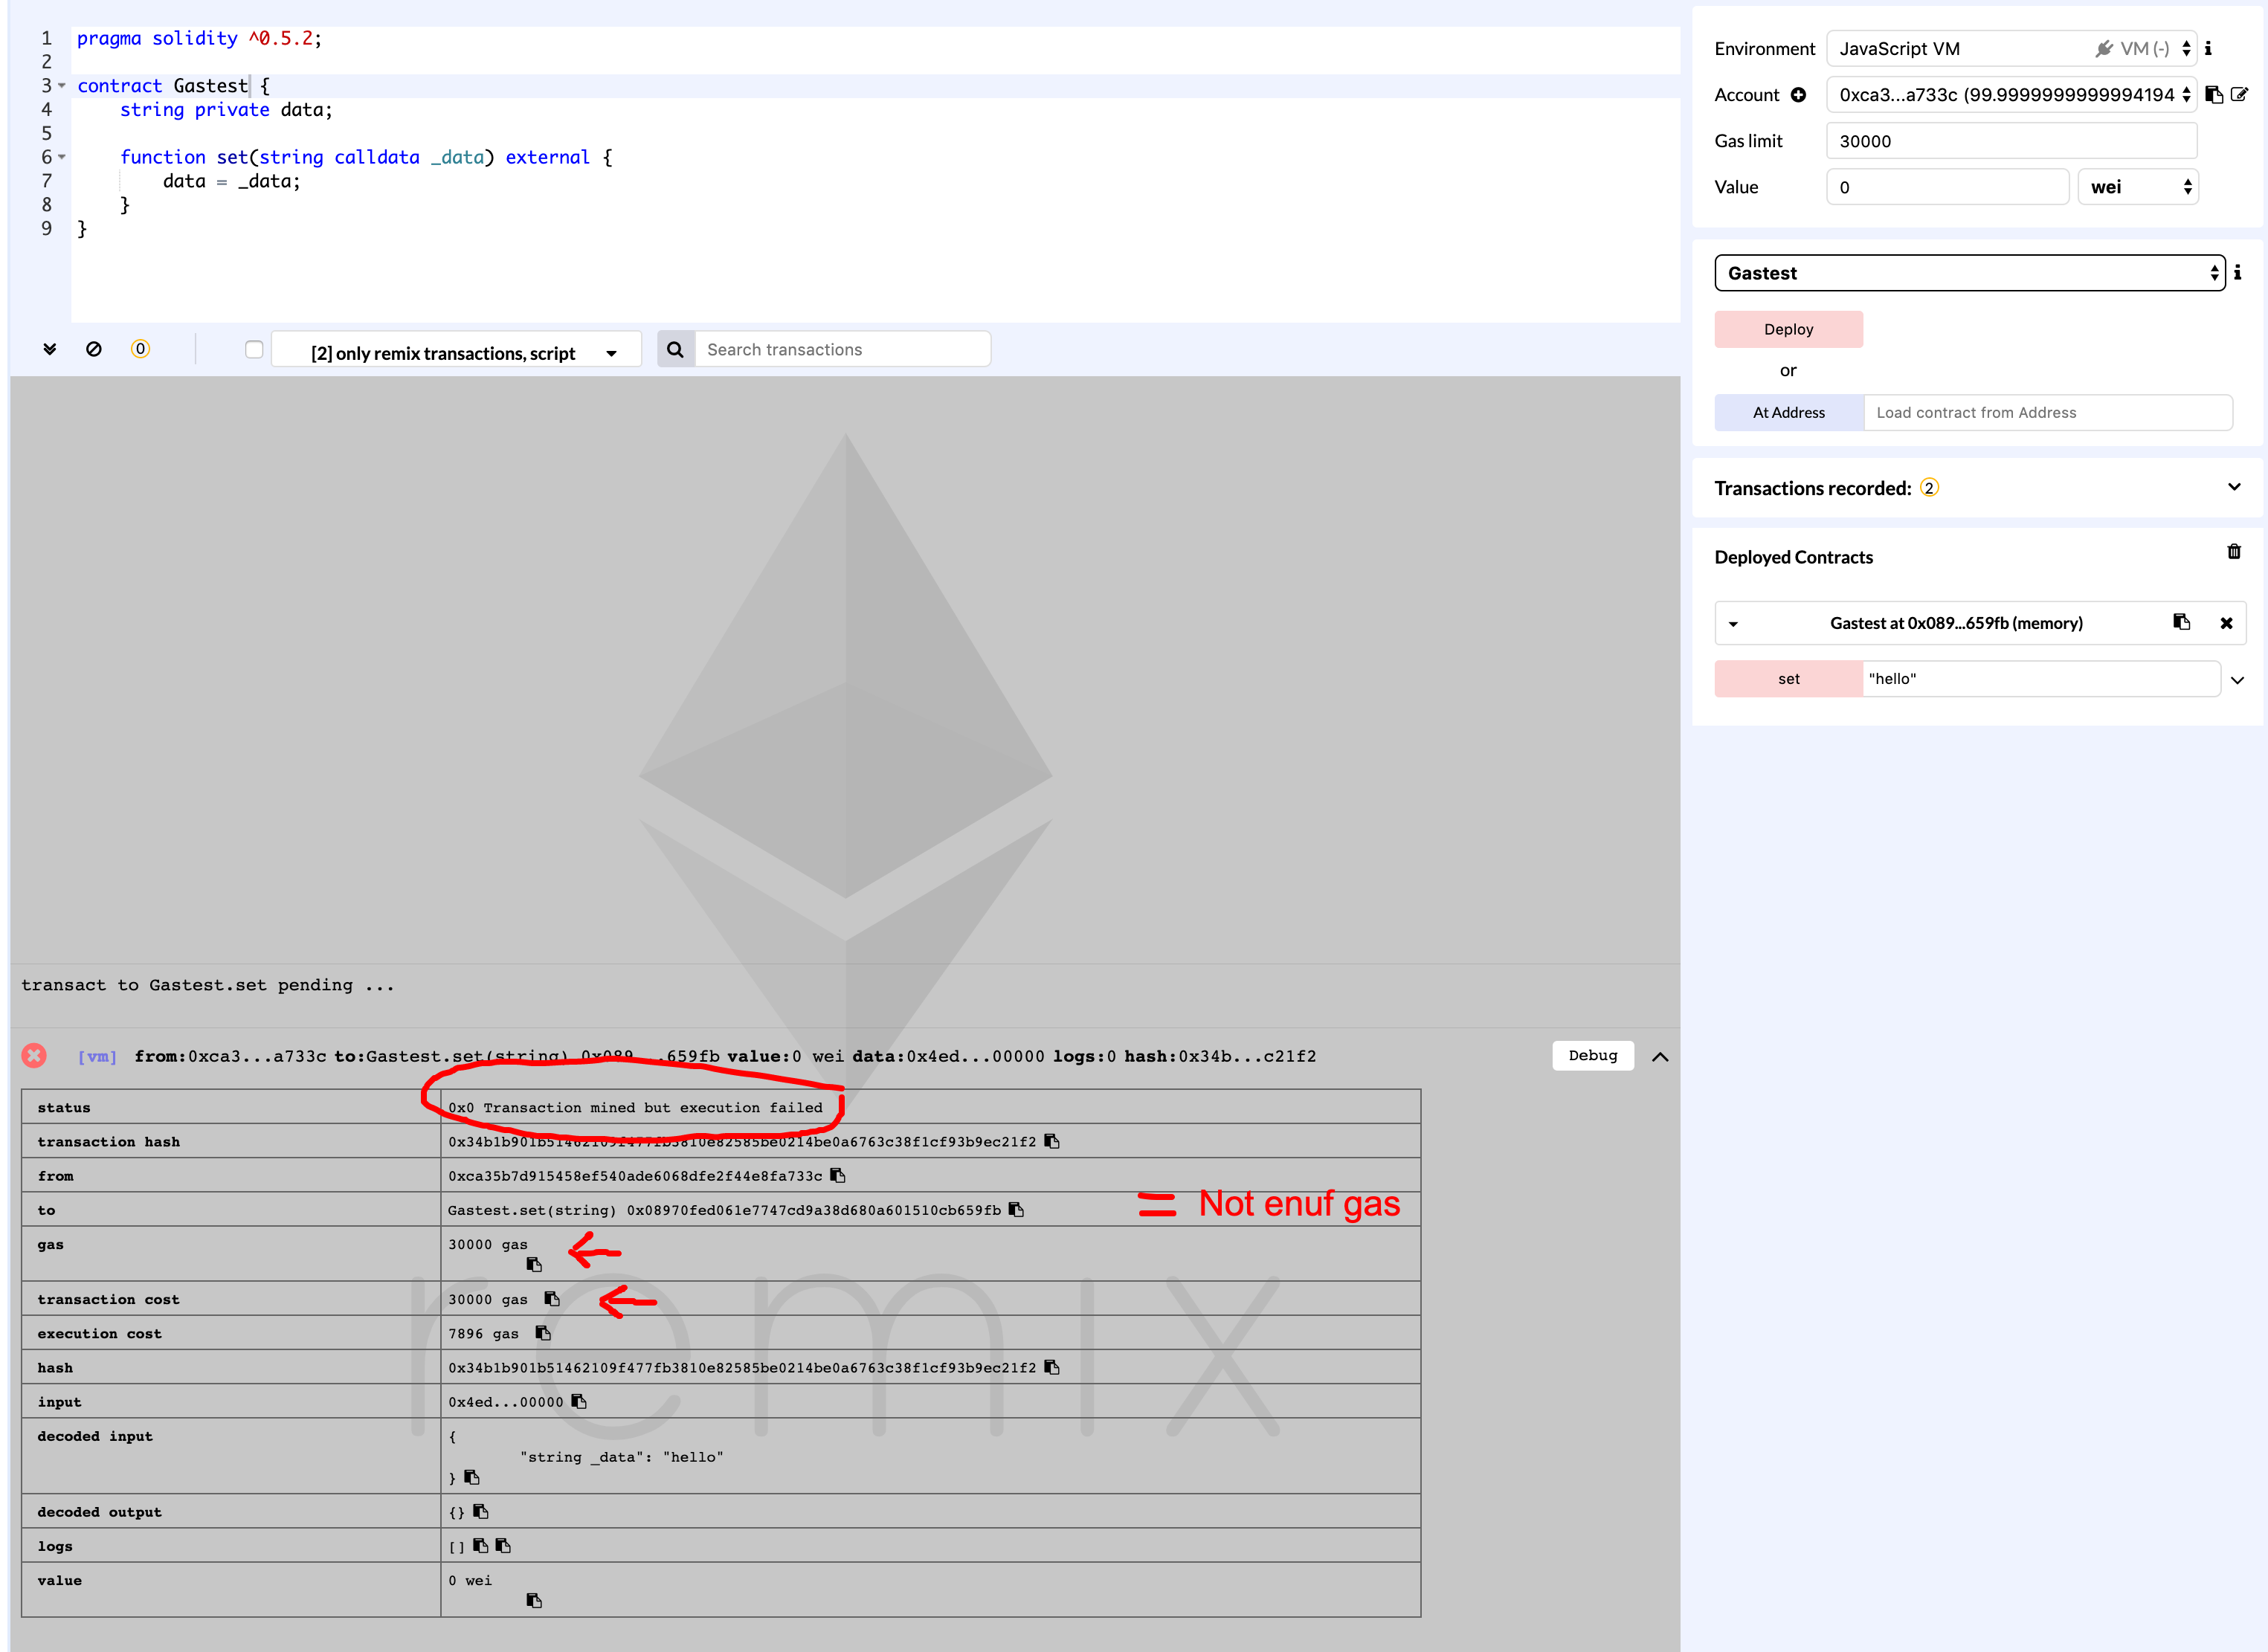Copy deployed Gastest contract address
2268x1652 pixels.
coord(2181,622)
